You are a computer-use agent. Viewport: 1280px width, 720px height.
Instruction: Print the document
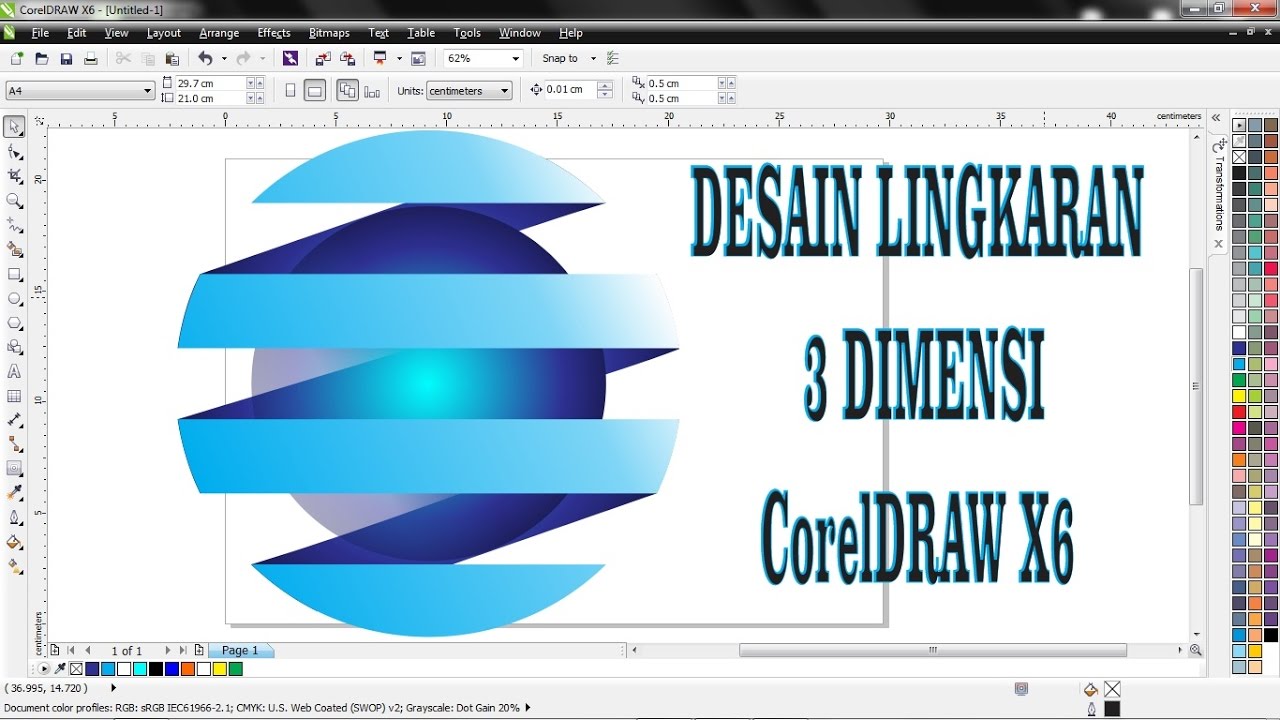90,59
